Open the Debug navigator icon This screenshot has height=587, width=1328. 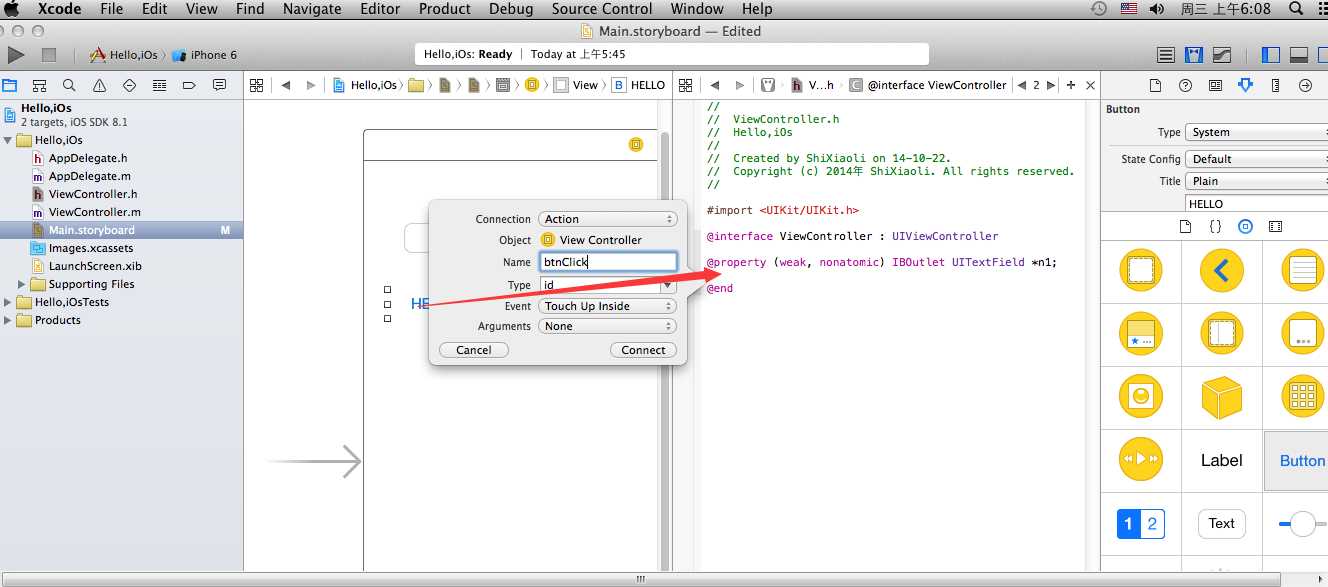[159, 86]
